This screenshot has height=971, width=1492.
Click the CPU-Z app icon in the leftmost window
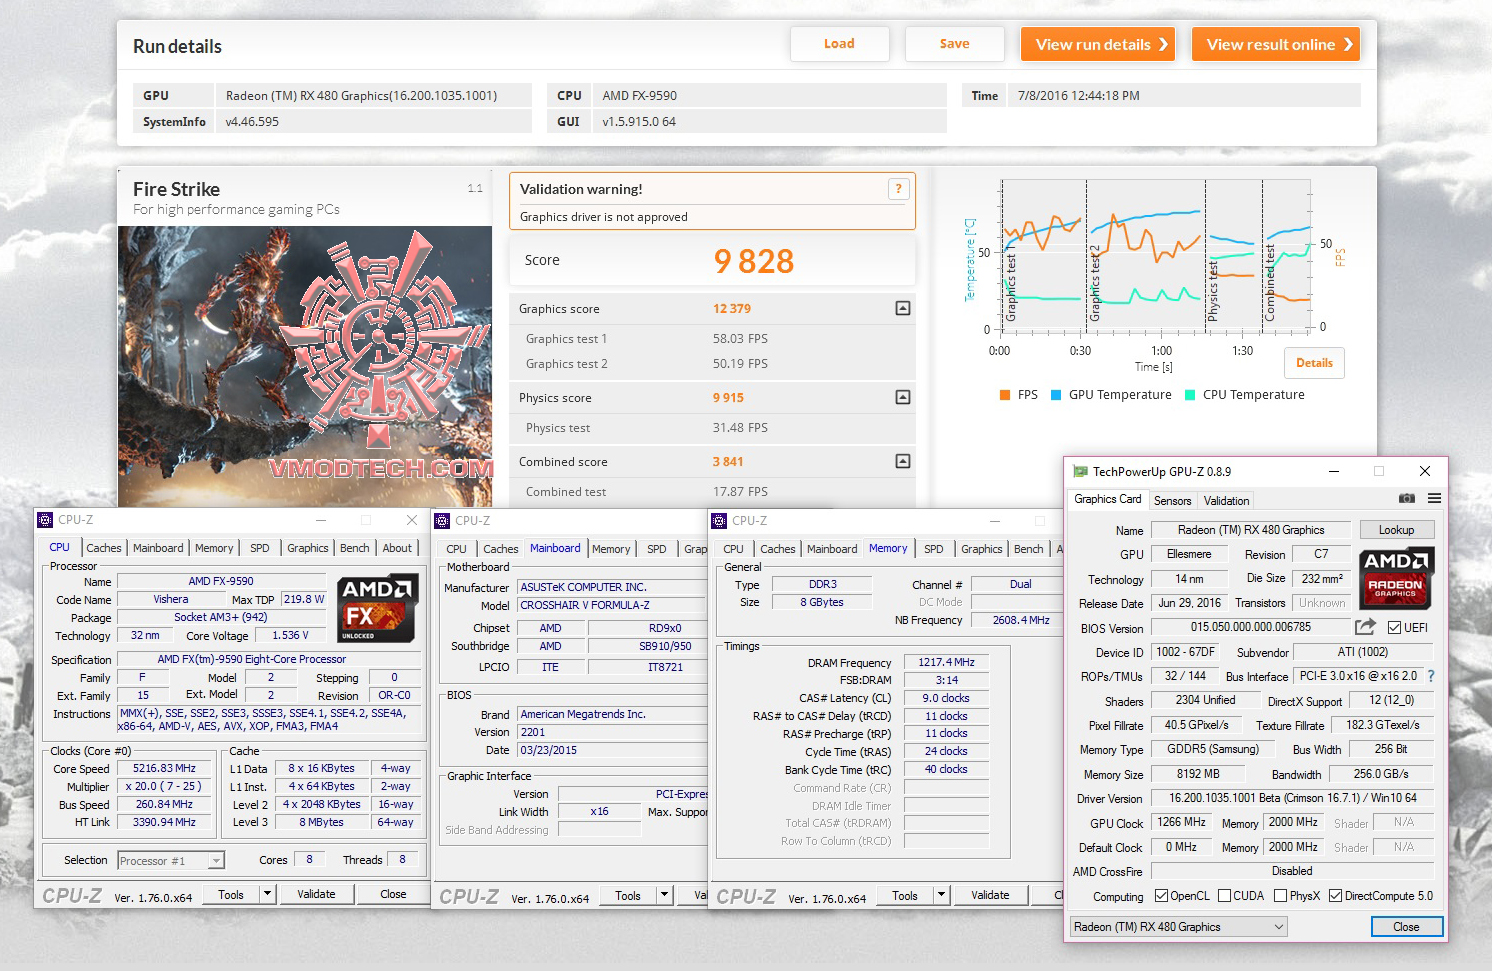45,520
